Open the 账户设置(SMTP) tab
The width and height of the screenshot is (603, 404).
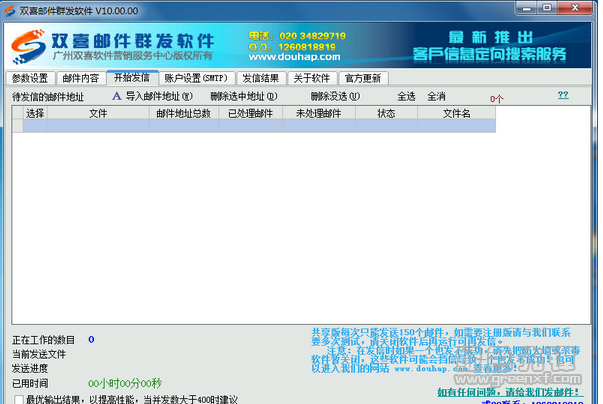tap(196, 78)
